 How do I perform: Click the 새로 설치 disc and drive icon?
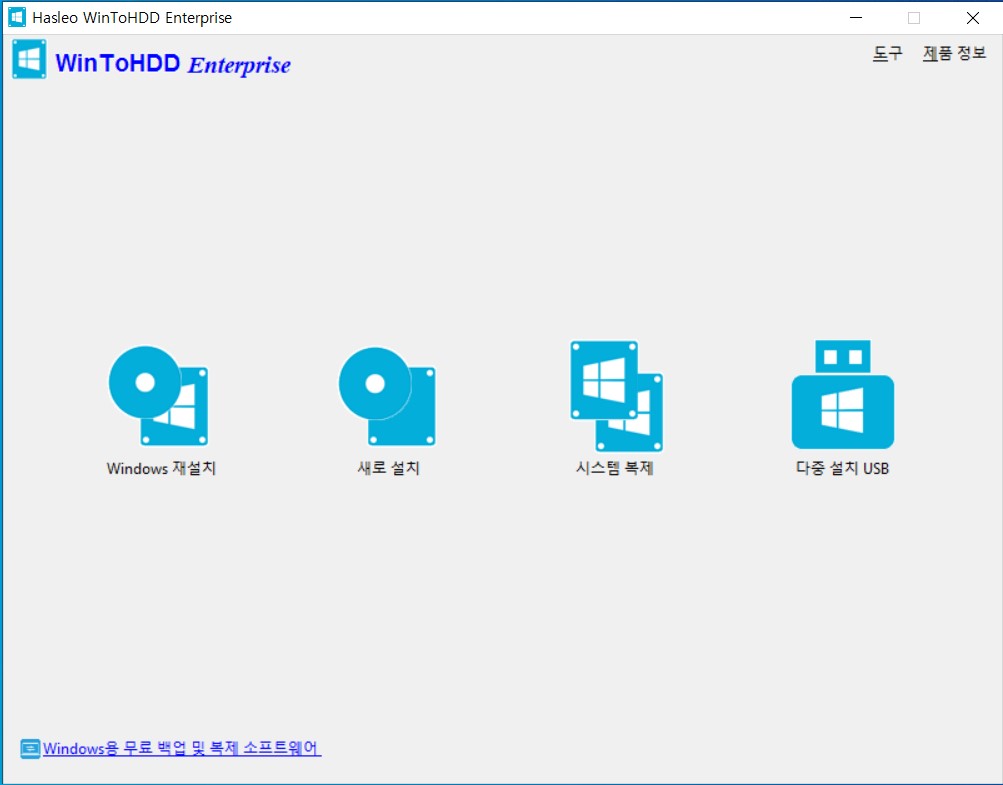coord(387,396)
